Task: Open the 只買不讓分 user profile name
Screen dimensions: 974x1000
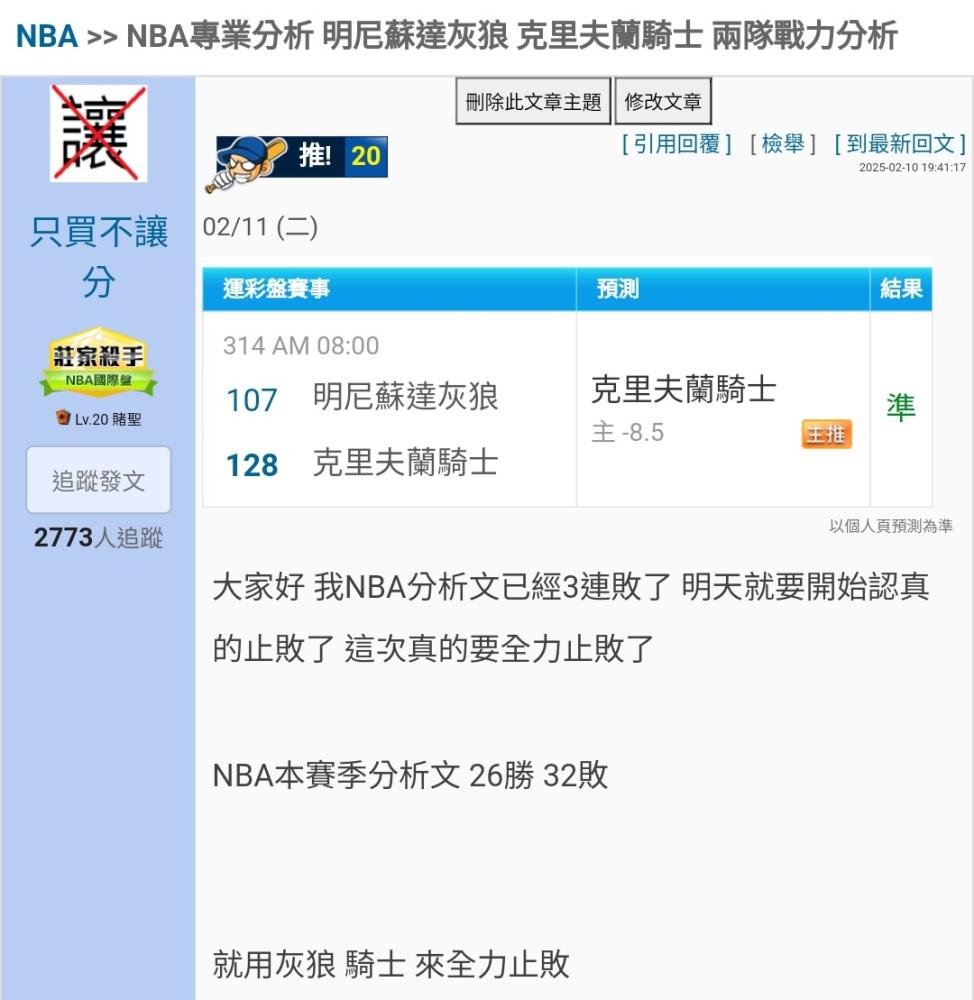Action: [99, 256]
